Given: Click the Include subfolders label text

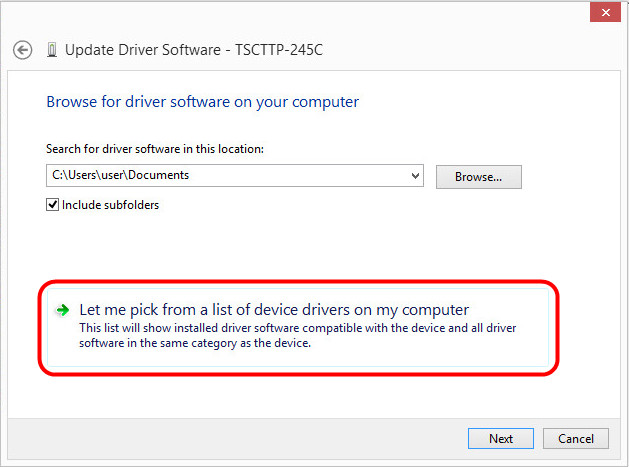Looking at the screenshot, I should coord(110,205).
